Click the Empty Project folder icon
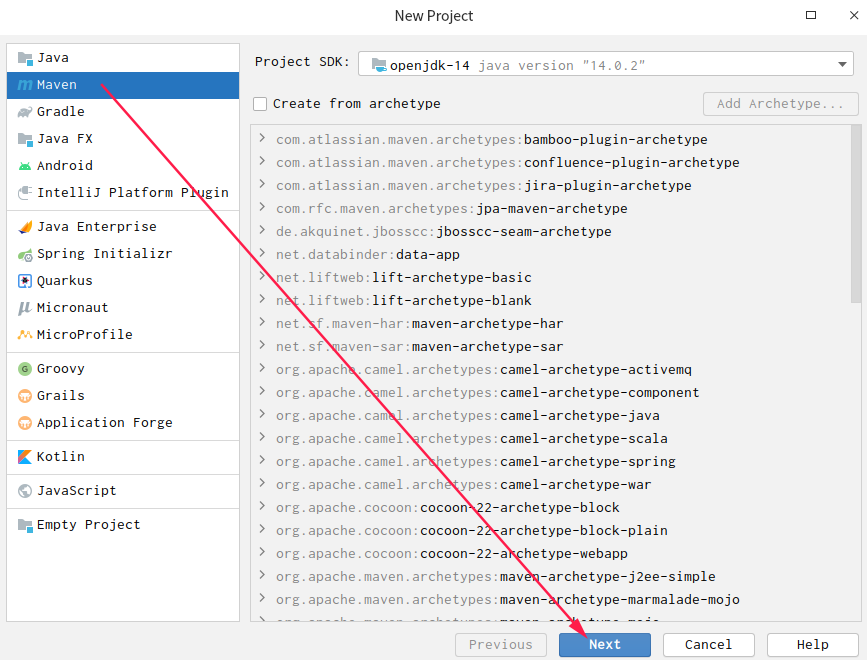 click(25, 525)
